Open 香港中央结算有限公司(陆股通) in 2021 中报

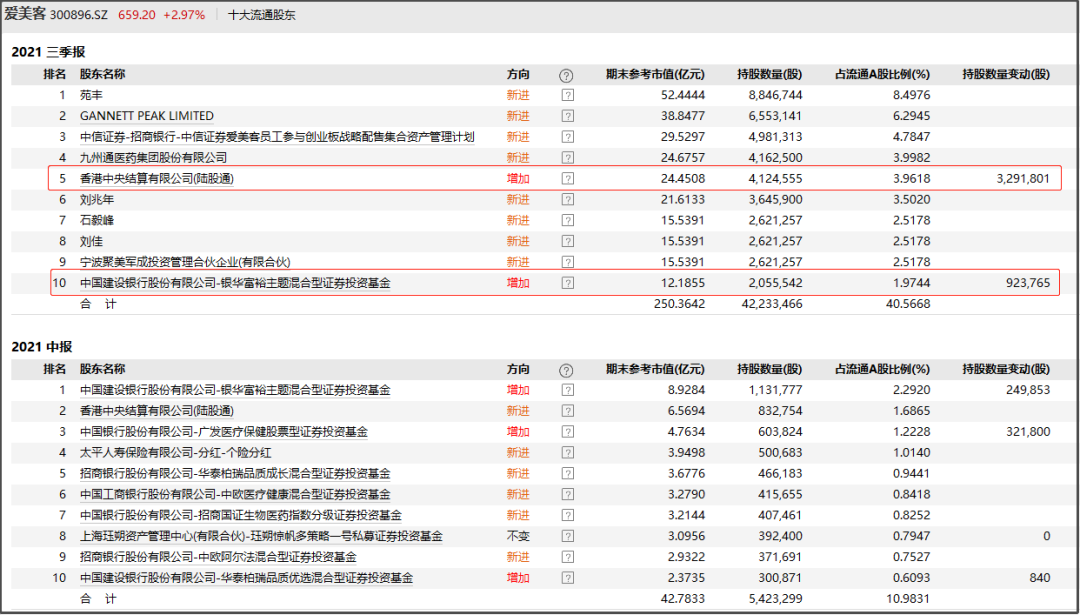click(x=157, y=411)
